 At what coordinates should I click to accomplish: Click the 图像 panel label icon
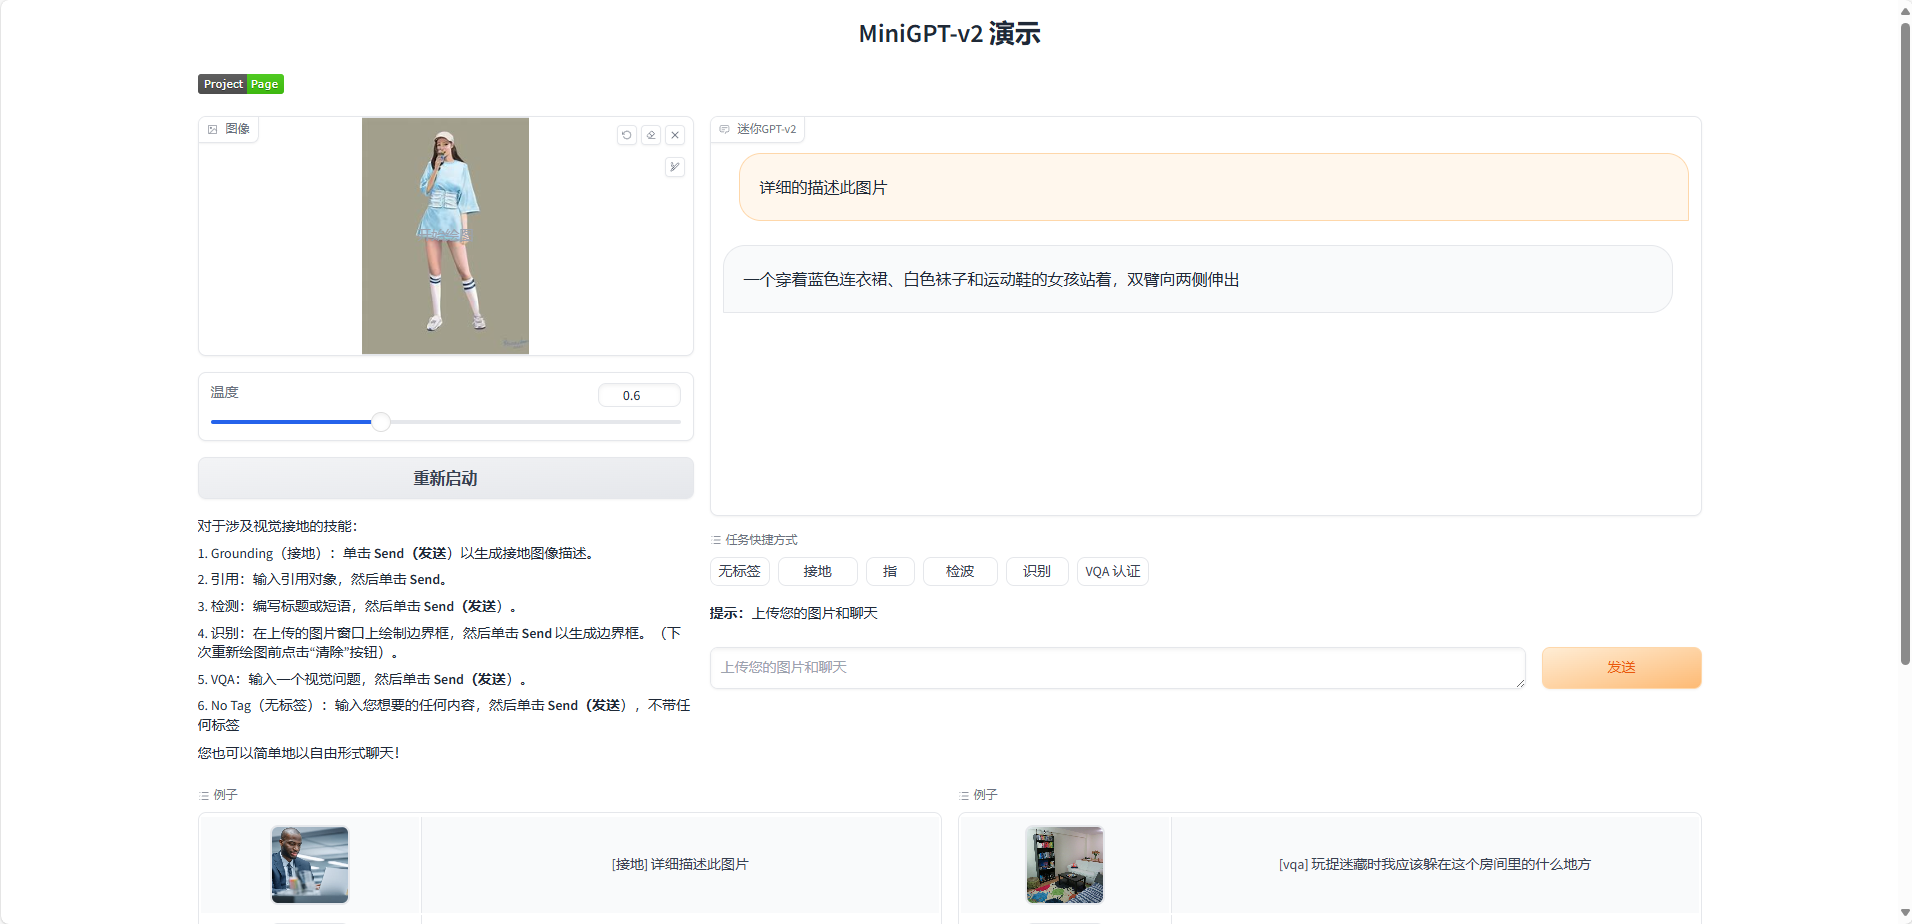[213, 129]
